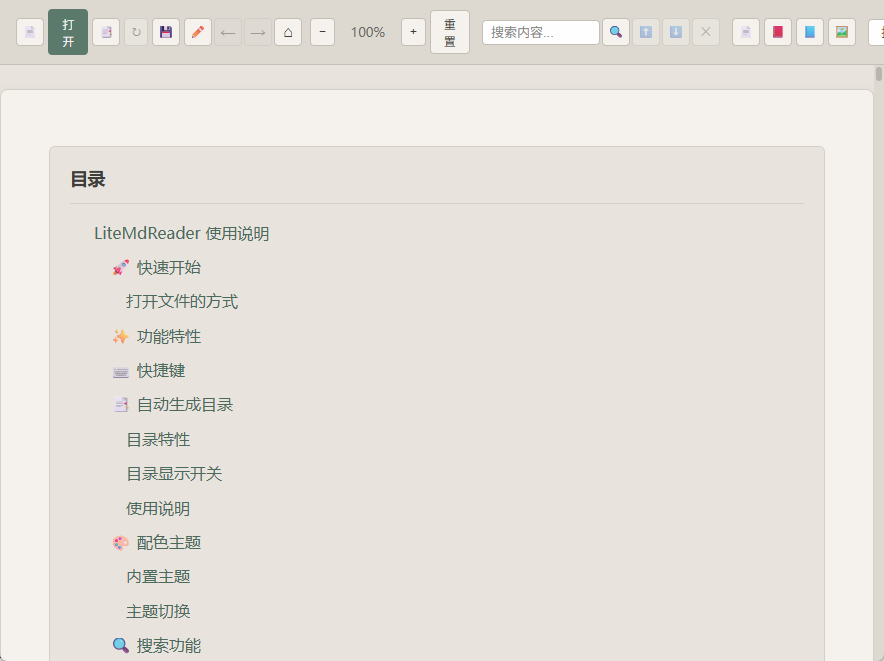Screen dimensions: 884x661
Task: Open 主题切换 subsection link
Action: pyautogui.click(x=158, y=611)
